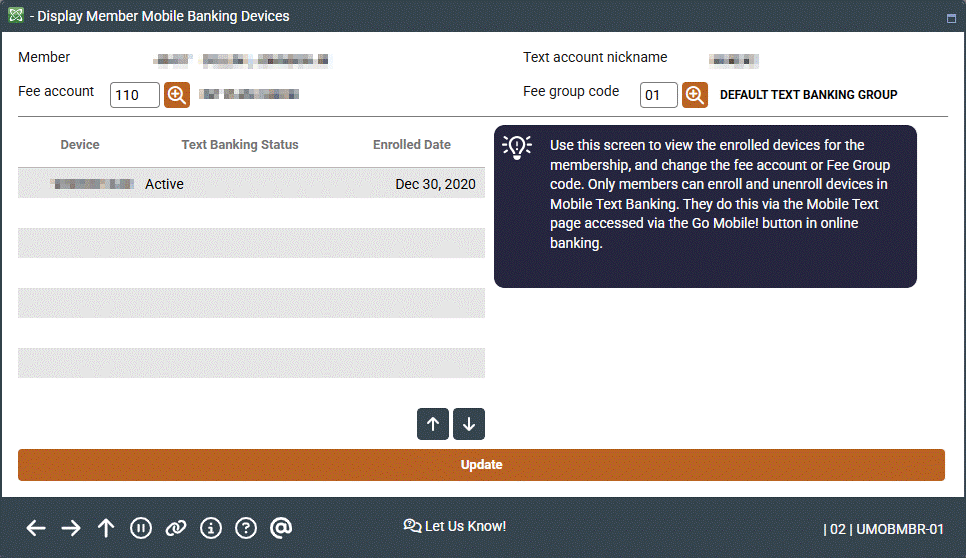Click the back arrow in bottom toolbar

tap(36, 528)
